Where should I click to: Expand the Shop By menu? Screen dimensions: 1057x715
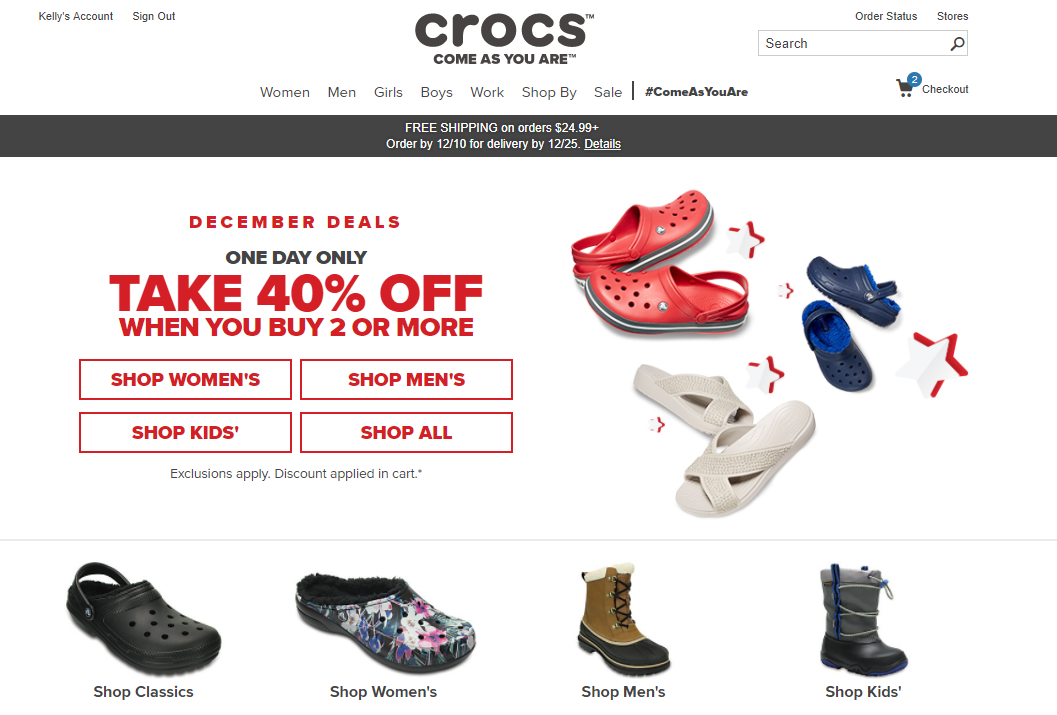click(x=549, y=92)
